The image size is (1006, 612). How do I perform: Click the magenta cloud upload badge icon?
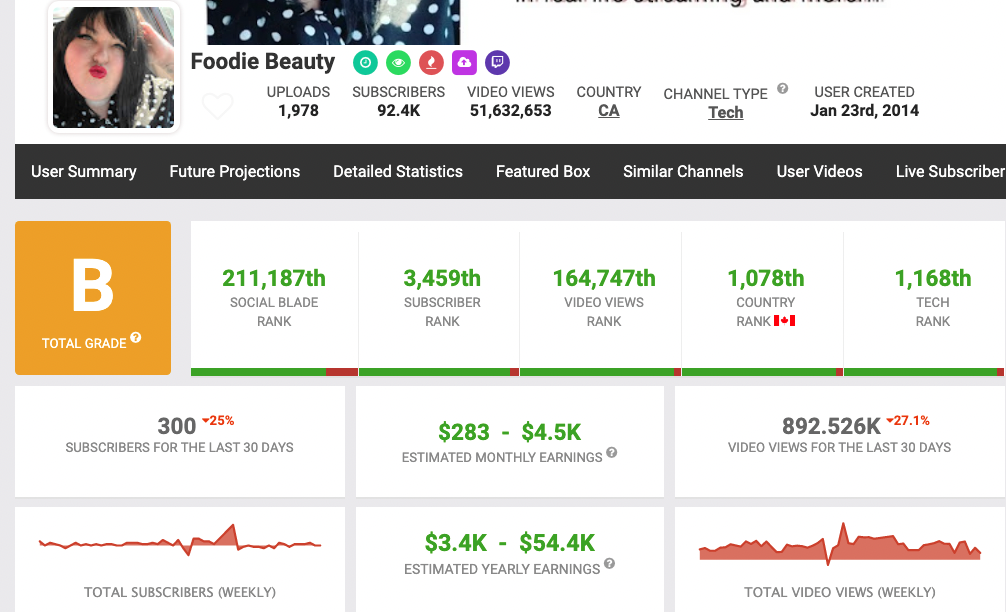464,62
